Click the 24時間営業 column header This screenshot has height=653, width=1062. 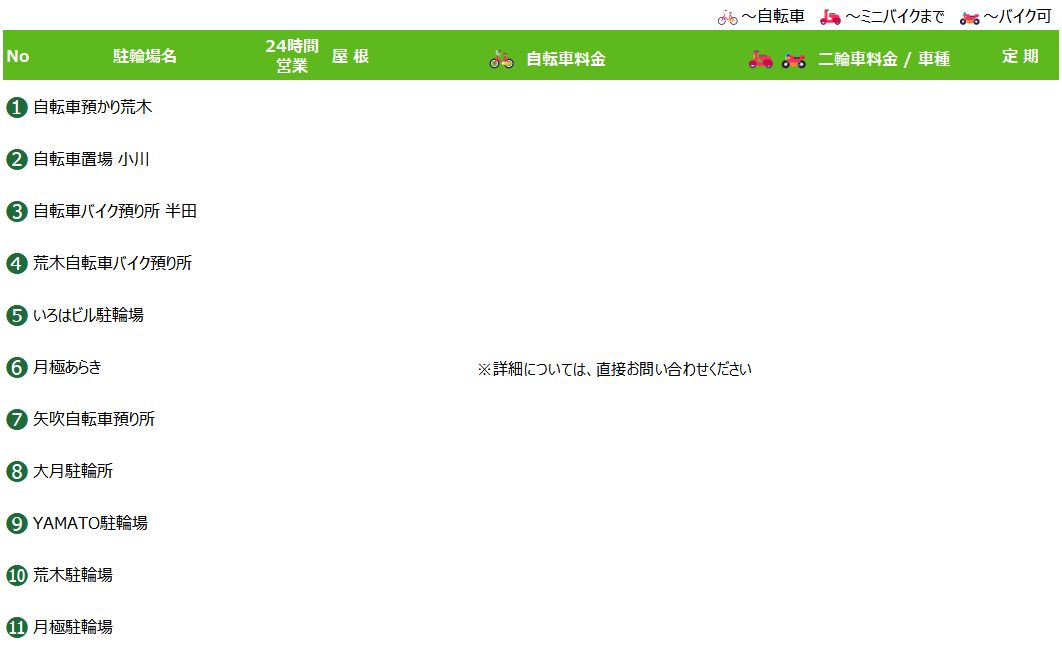[x=292, y=56]
